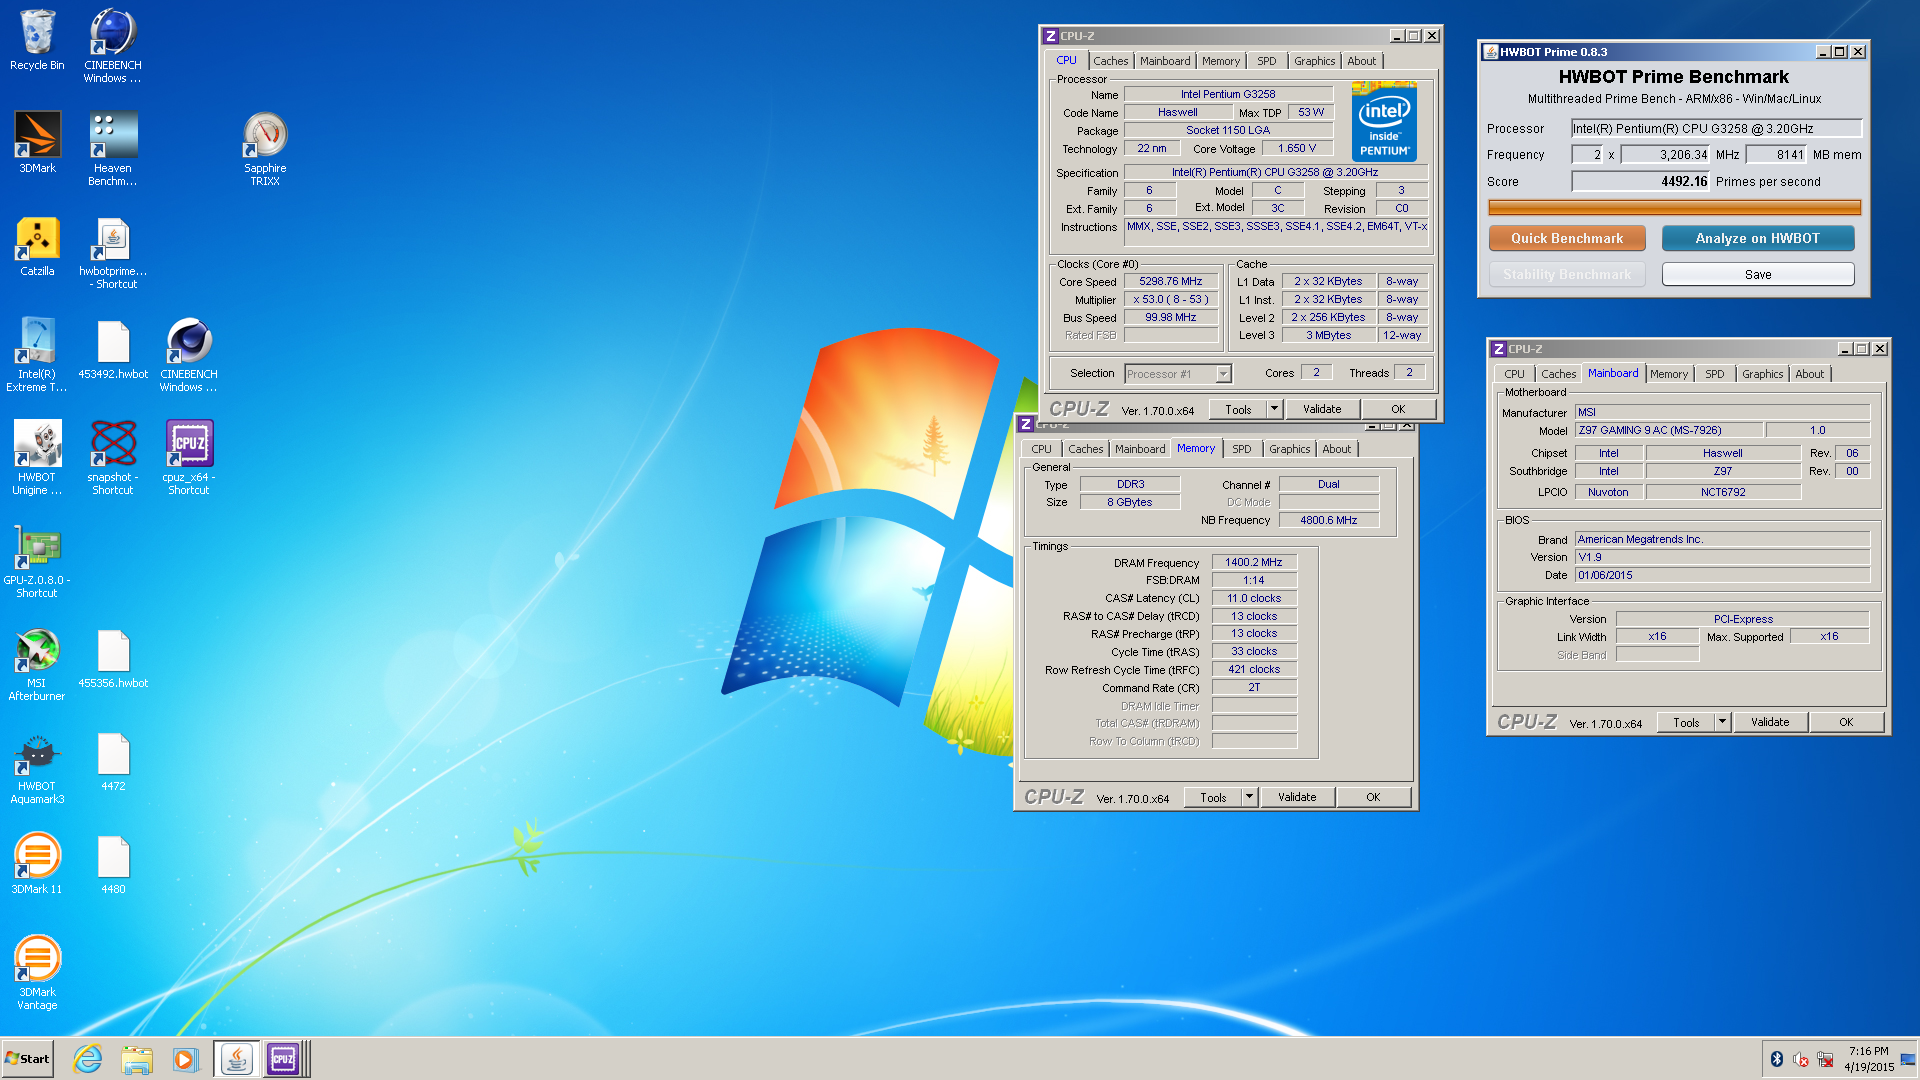Click Analyze on HWBOT button

click(x=1757, y=238)
